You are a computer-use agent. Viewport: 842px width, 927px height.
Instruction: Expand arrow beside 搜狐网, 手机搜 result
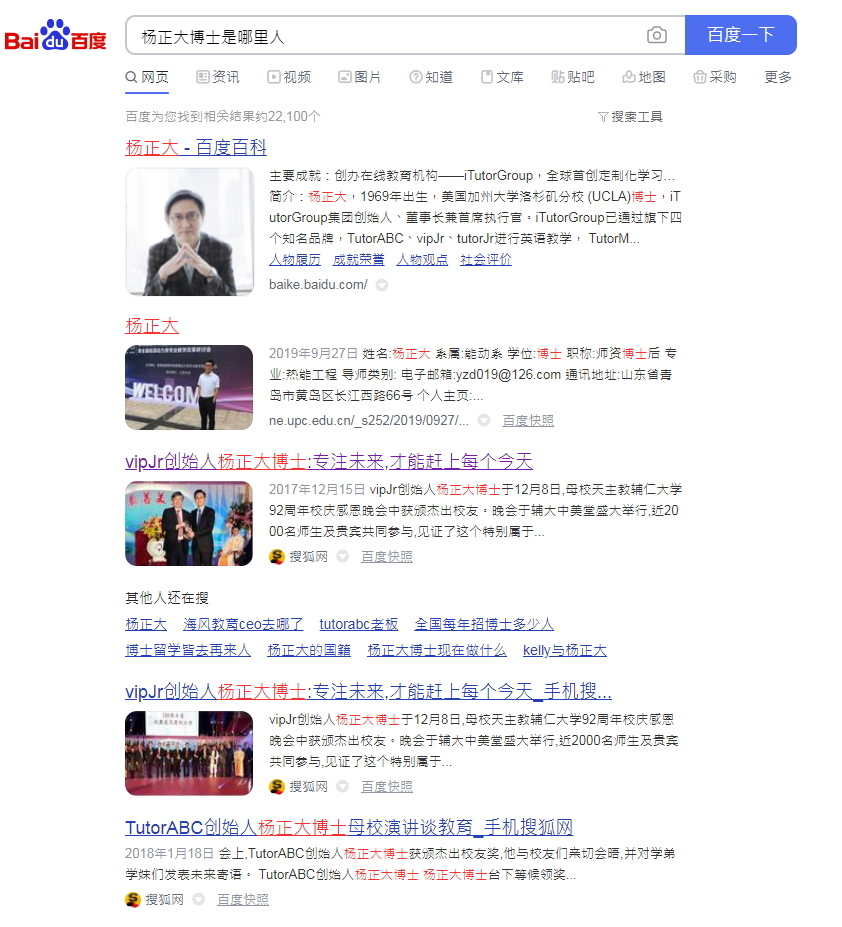point(342,786)
